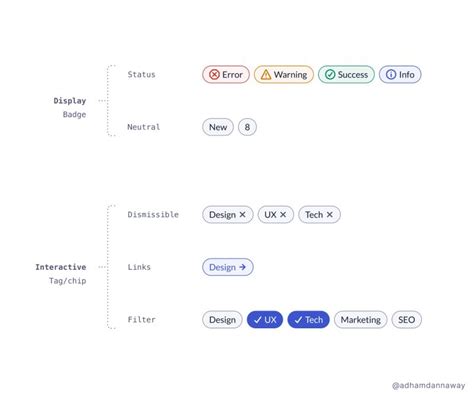Click the number 8 badge

[x=247, y=127]
